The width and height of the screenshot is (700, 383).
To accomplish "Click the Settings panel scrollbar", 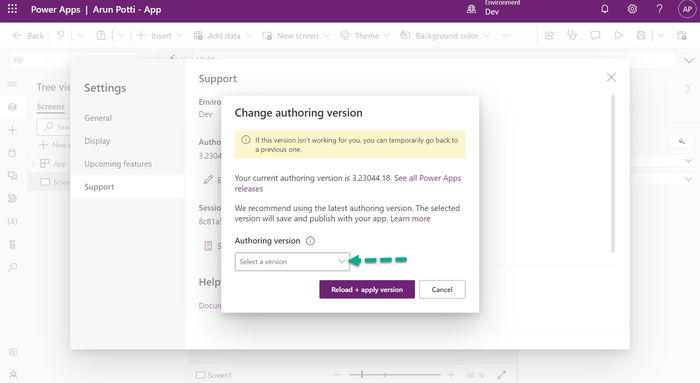I will [x=612, y=174].
